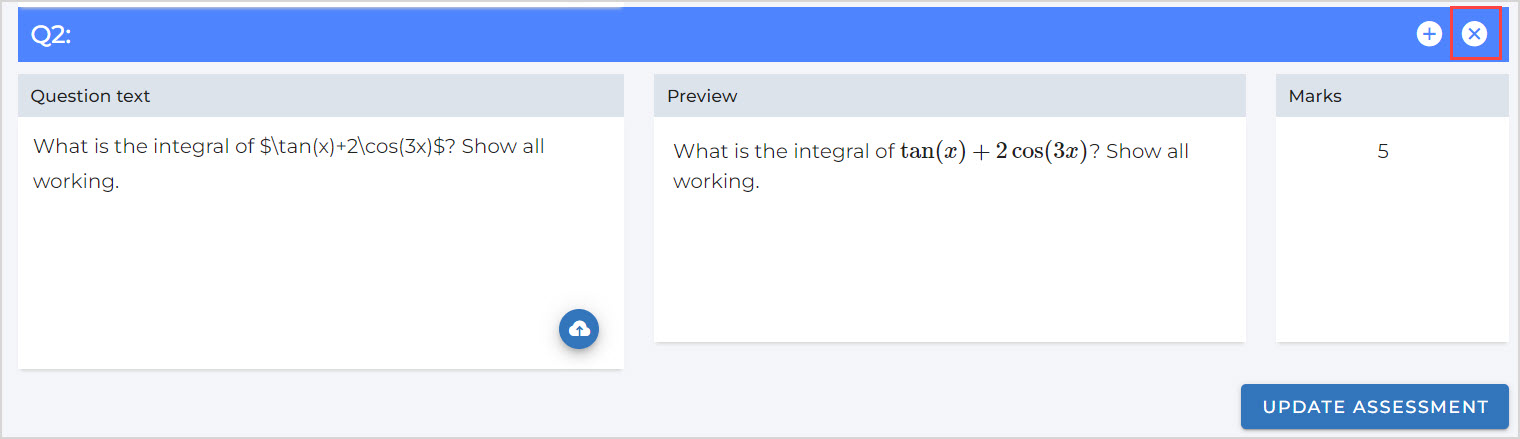Click empty area of the Preview panel
This screenshot has width=1520, height=439.
(950, 270)
